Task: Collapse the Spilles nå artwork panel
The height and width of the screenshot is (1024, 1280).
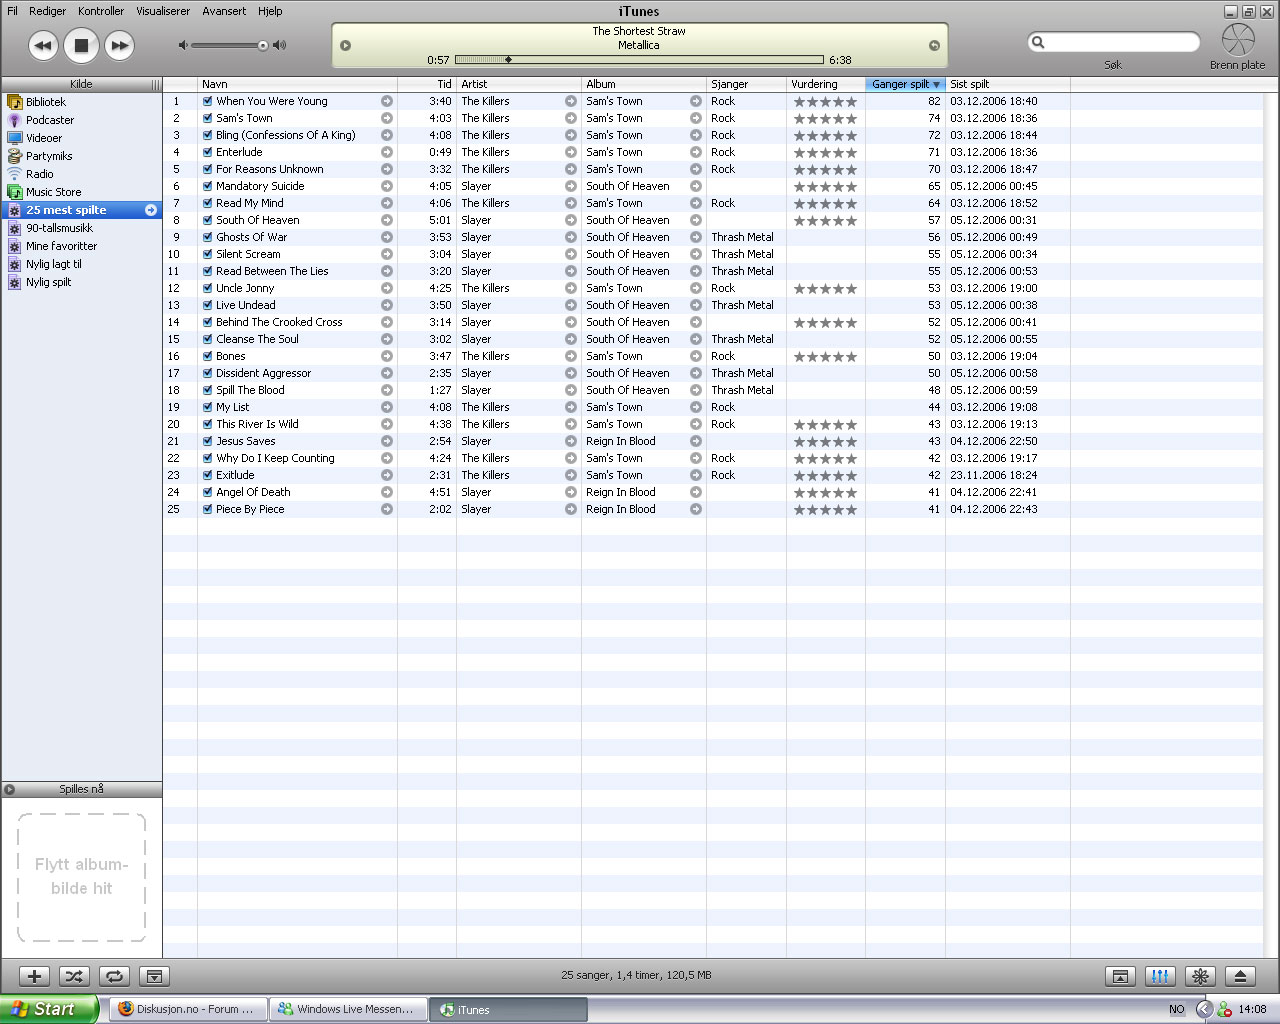Action: pos(9,789)
